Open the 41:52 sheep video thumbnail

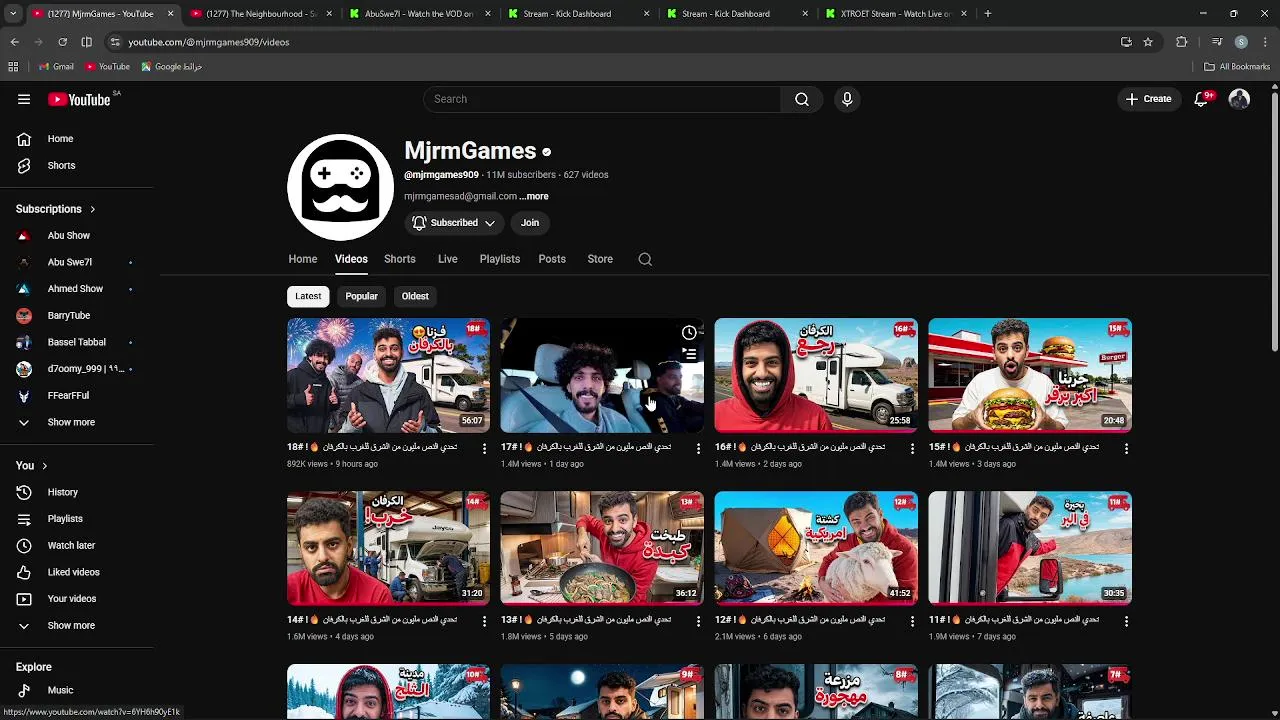pos(816,548)
